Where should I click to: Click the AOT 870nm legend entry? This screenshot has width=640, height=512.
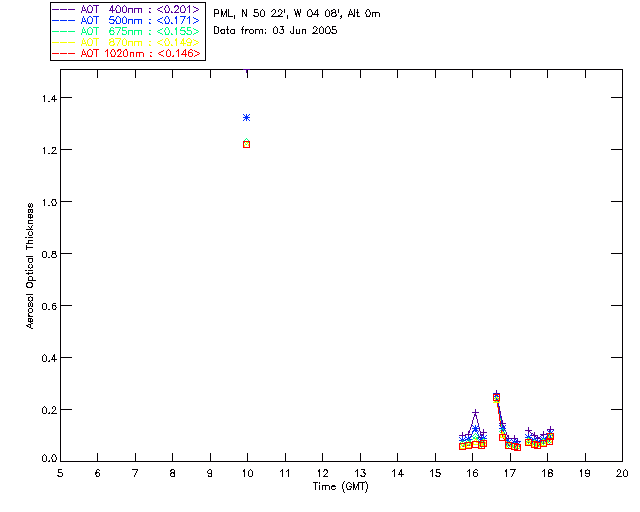pyautogui.click(x=126, y=42)
